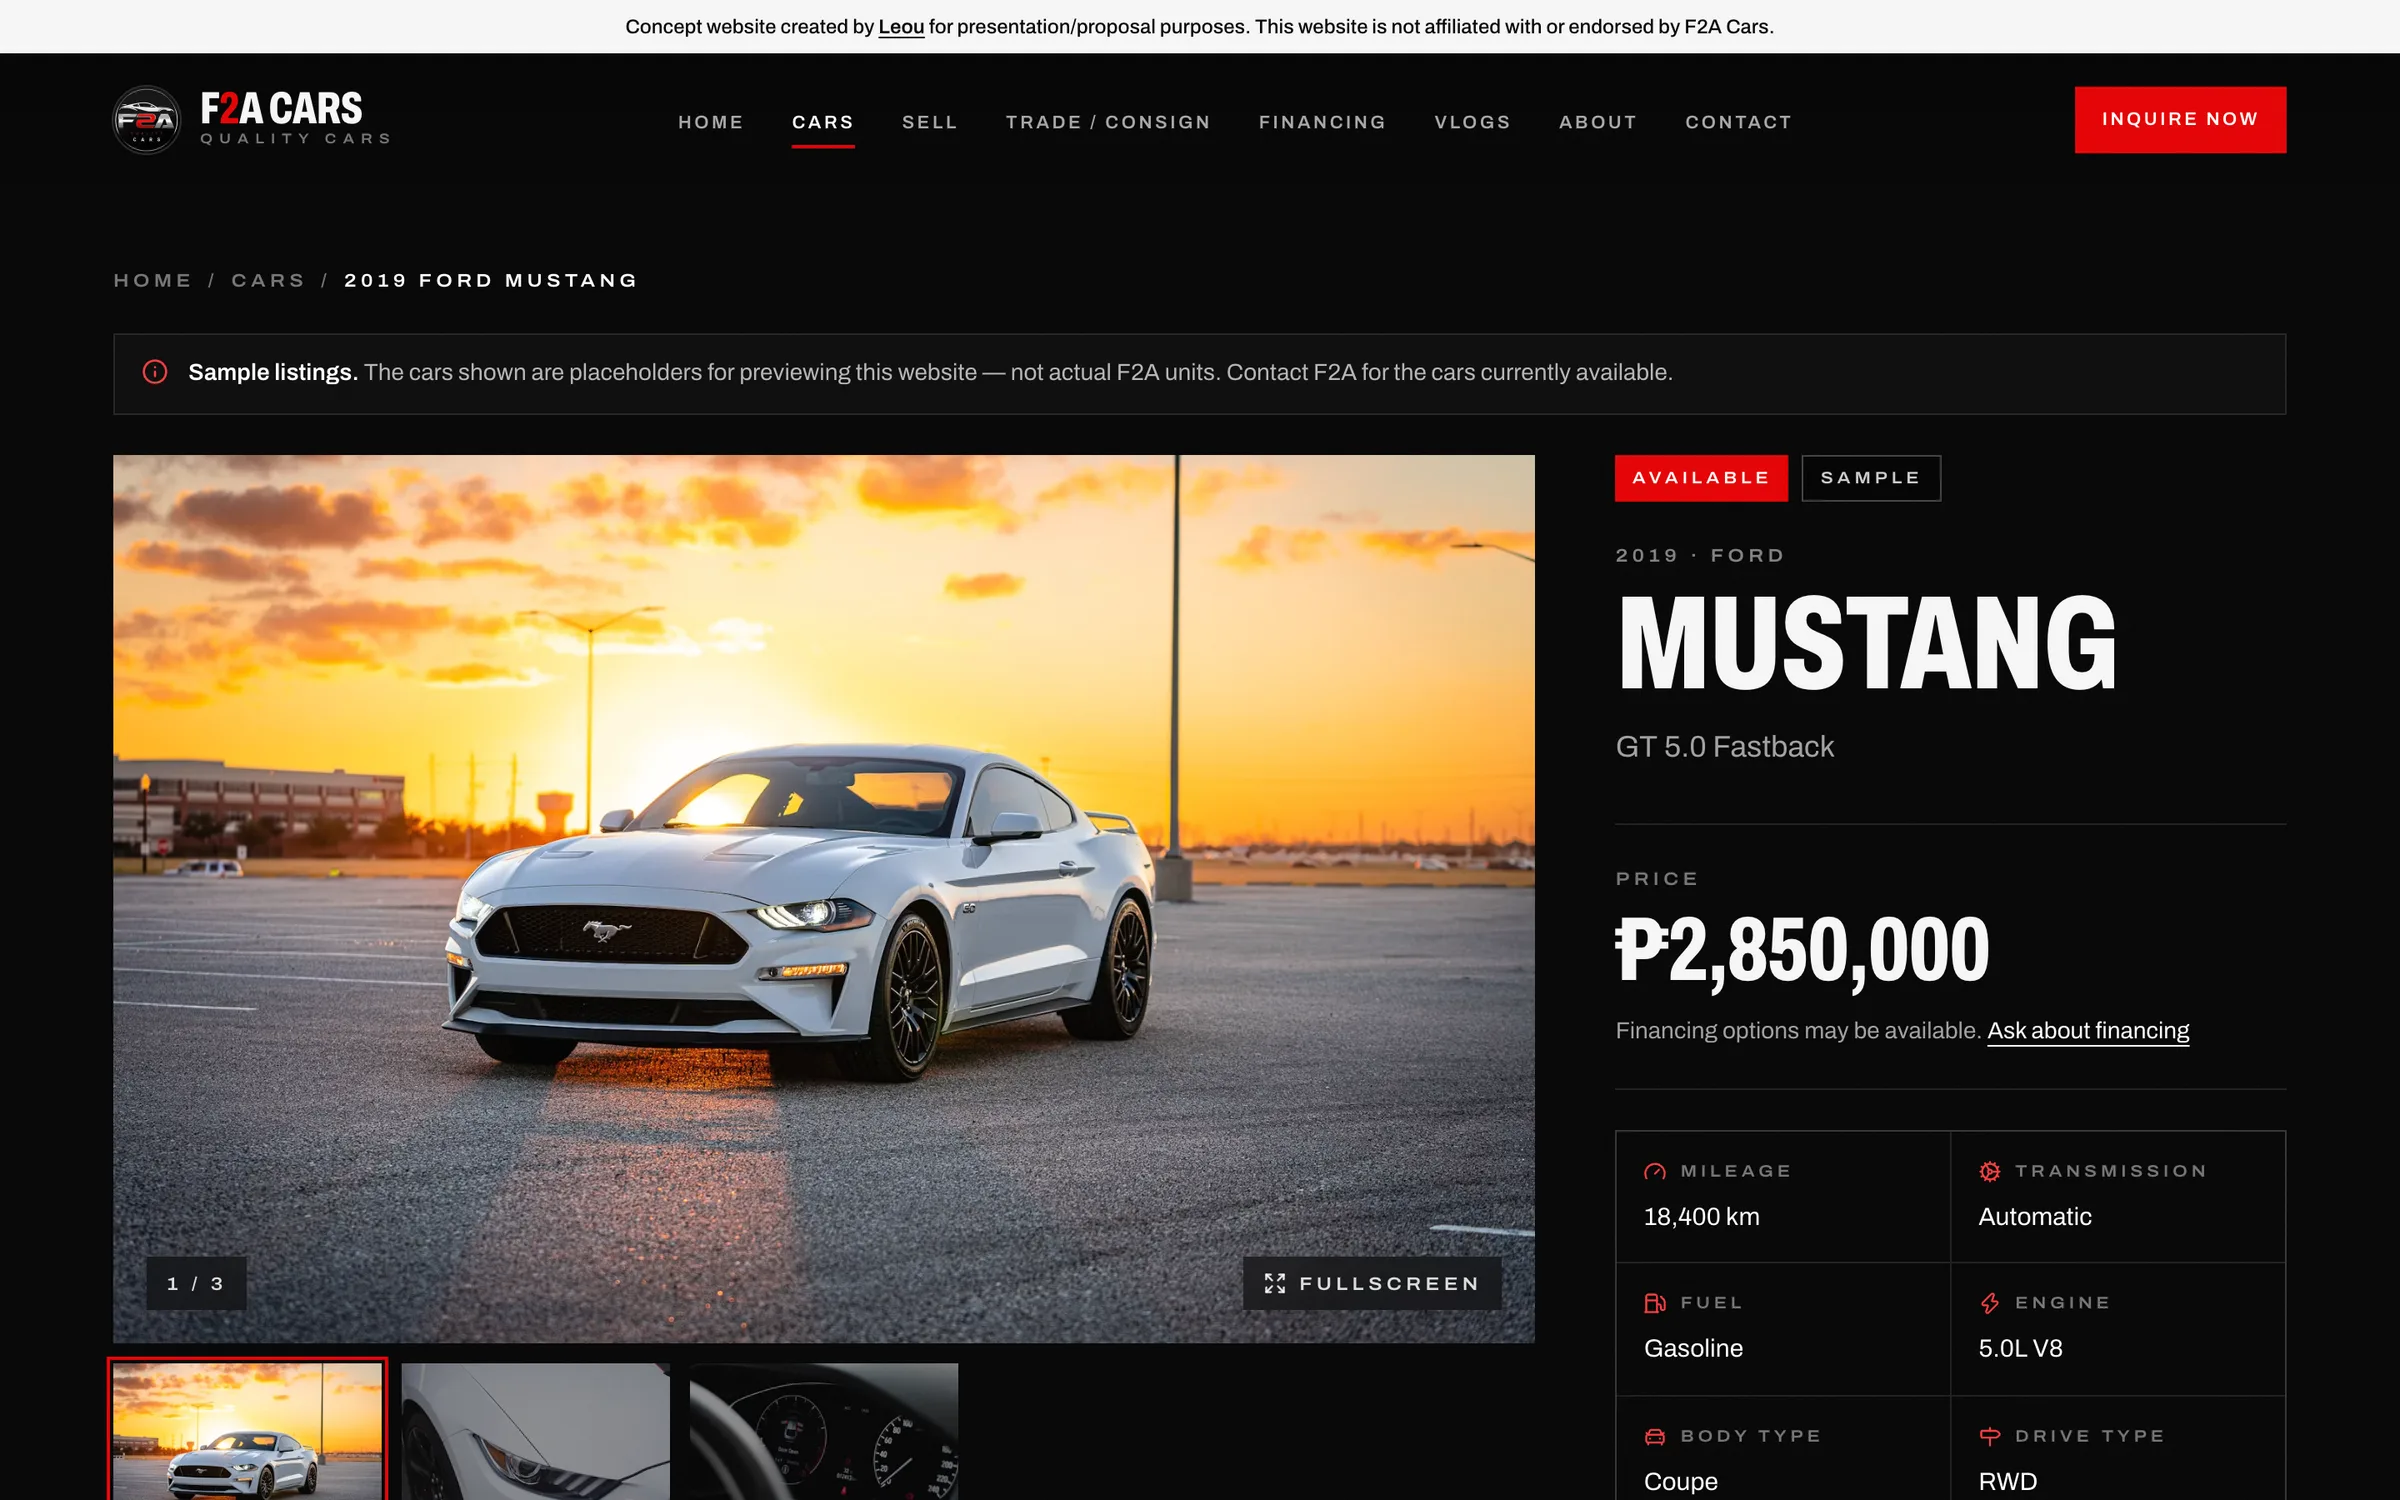Click the 2019 · FORD label
Viewport: 2400px width, 1500px height.
1700,555
